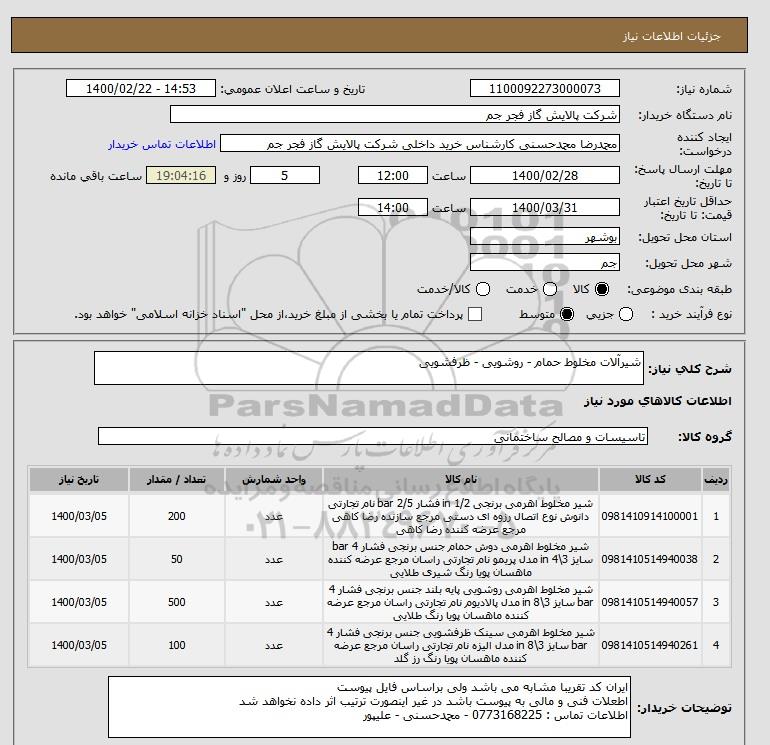Click the نام کالا column header

(461, 480)
